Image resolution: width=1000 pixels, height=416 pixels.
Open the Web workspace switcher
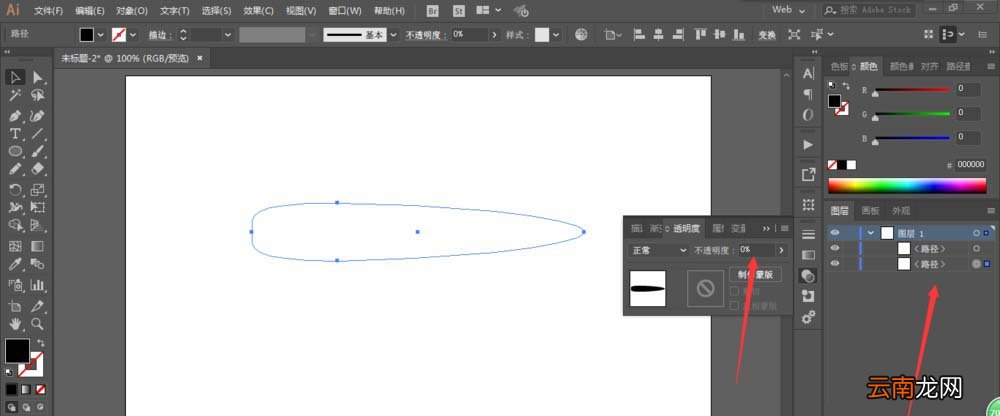789,10
